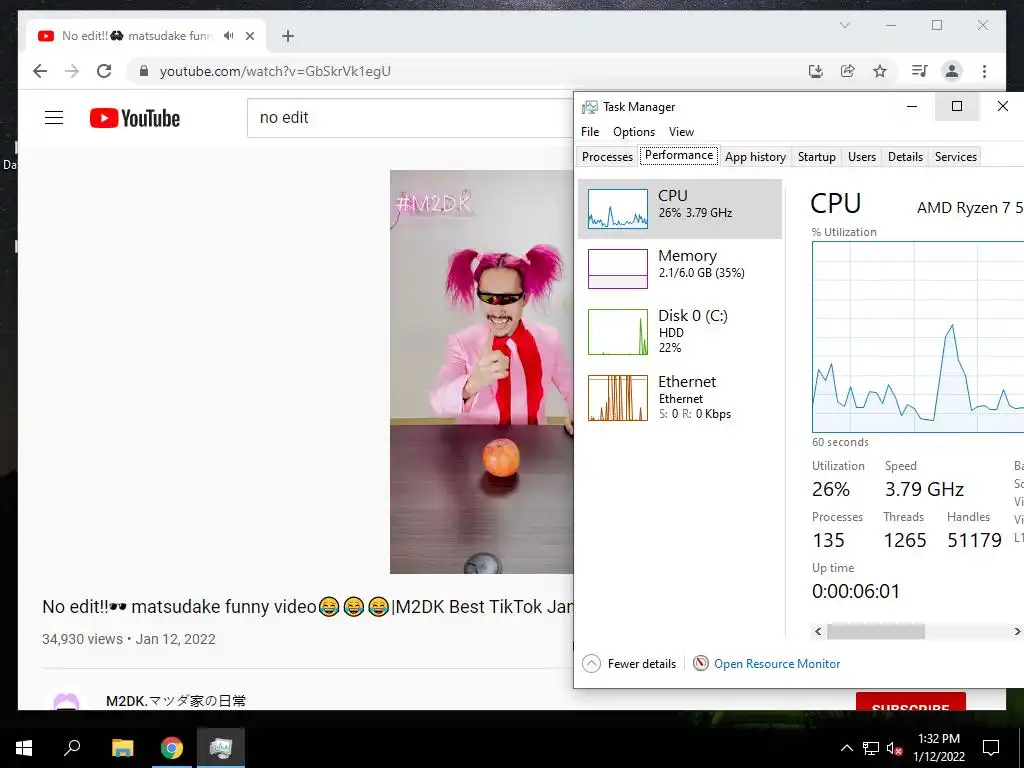1024x768 pixels.
Task: Click scrollbar right arrow in Task Manager
Action: tap(1017, 632)
